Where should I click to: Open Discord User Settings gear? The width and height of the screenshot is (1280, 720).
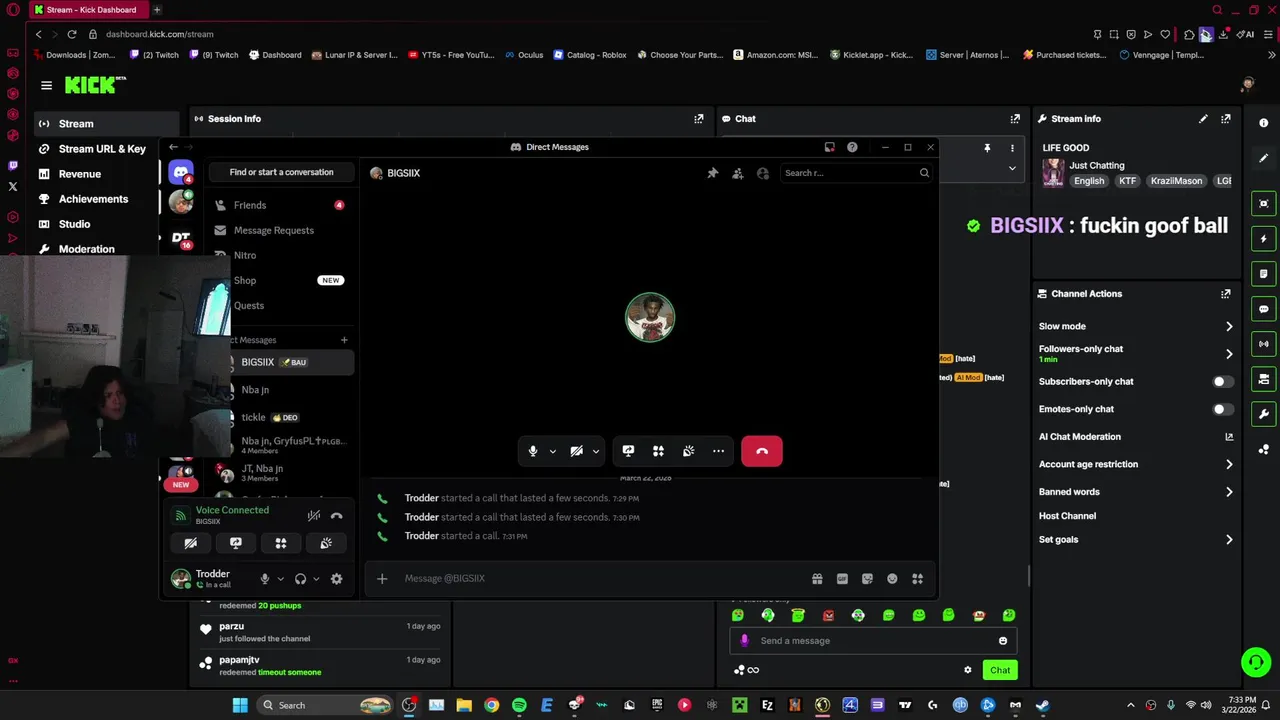click(x=336, y=578)
